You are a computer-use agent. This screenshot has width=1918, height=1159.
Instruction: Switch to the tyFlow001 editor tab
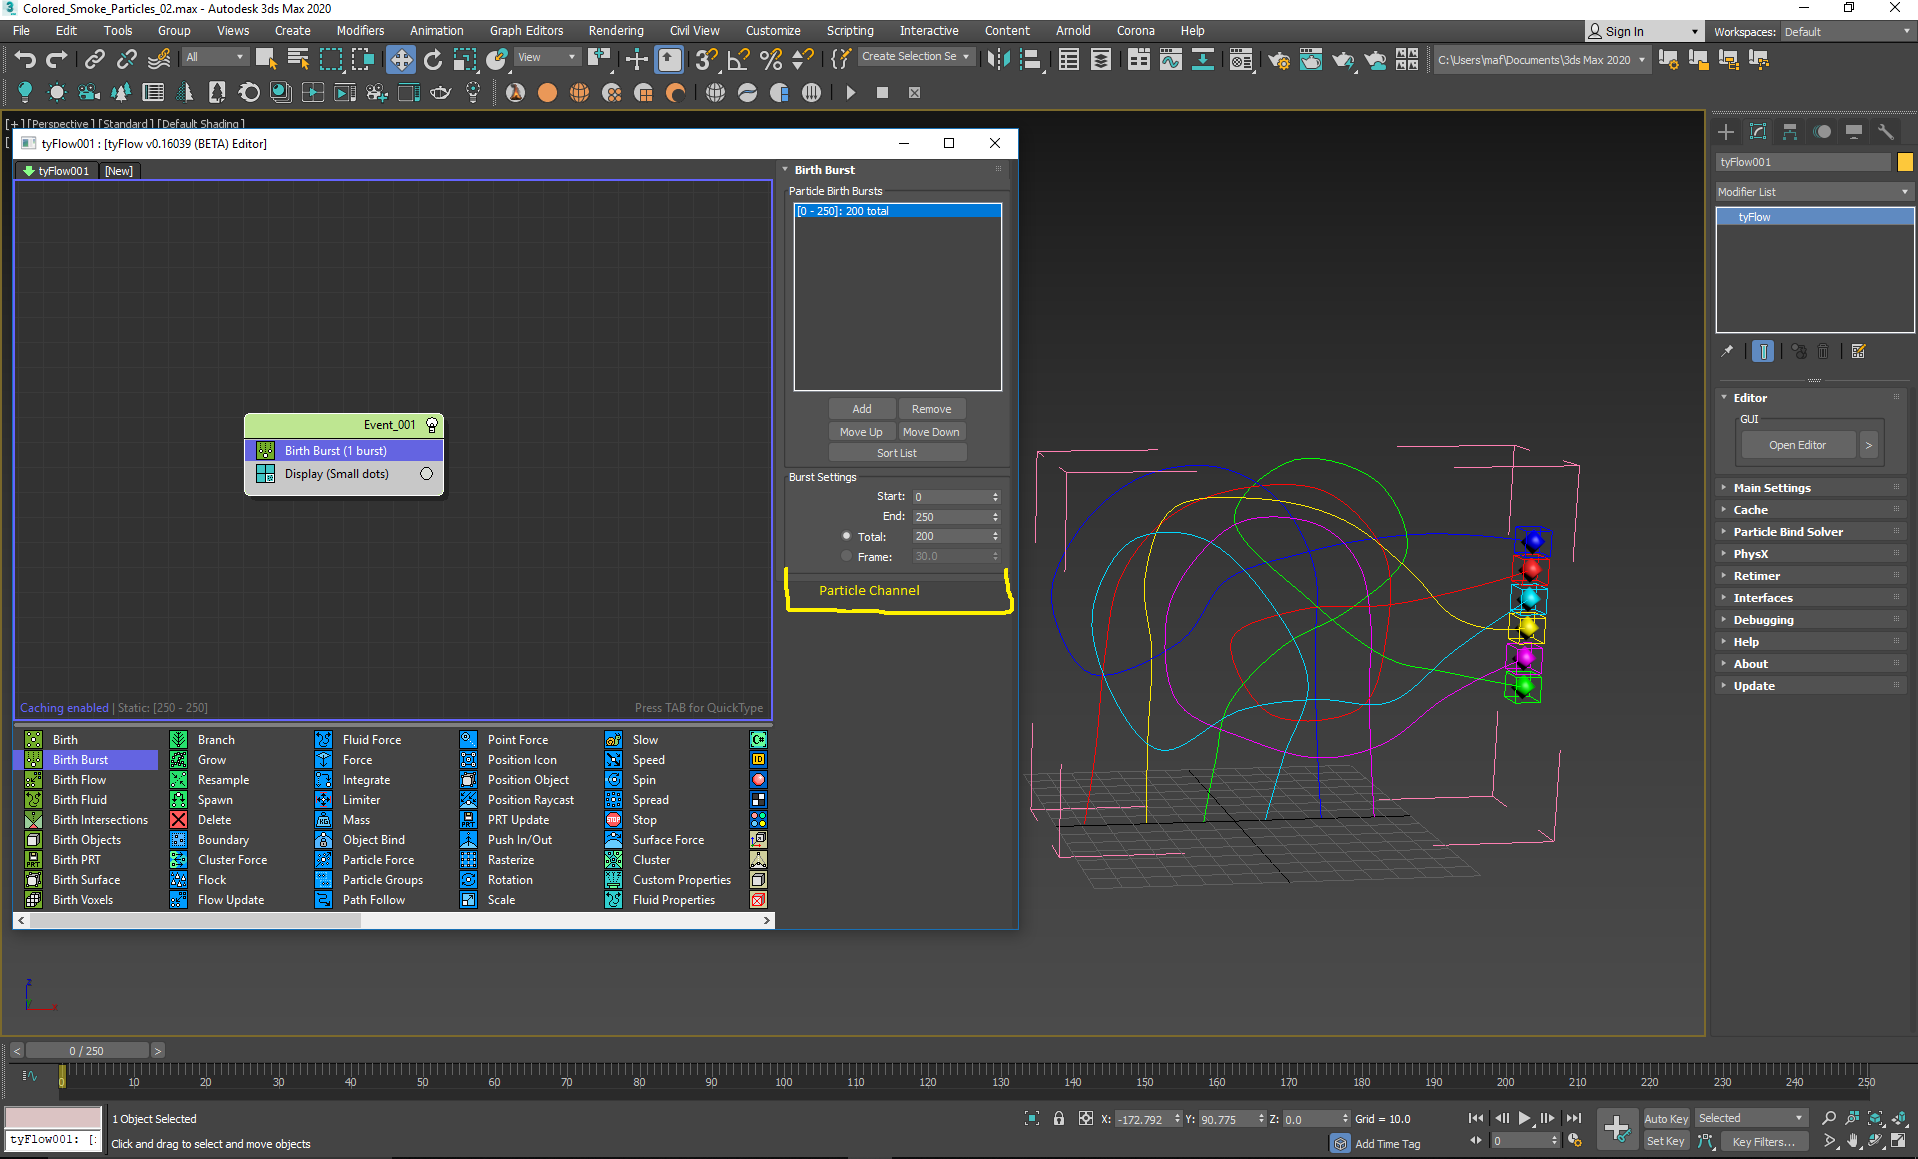click(57, 171)
